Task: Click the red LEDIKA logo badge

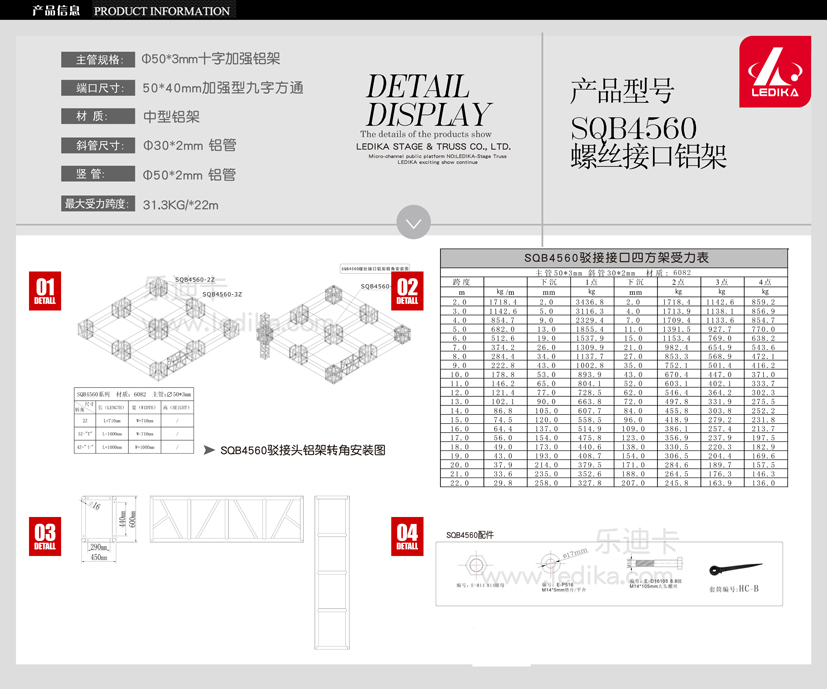Action: click(x=775, y=72)
